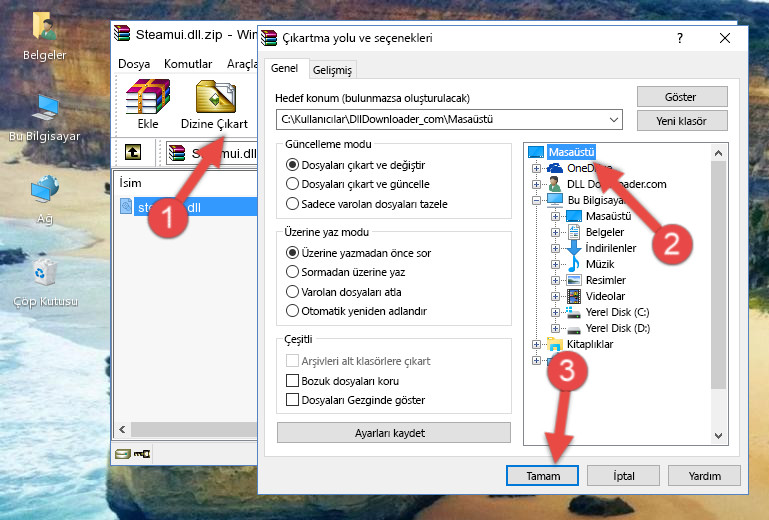Click the key password icon in status bar
The image size is (769, 520).
point(142,454)
